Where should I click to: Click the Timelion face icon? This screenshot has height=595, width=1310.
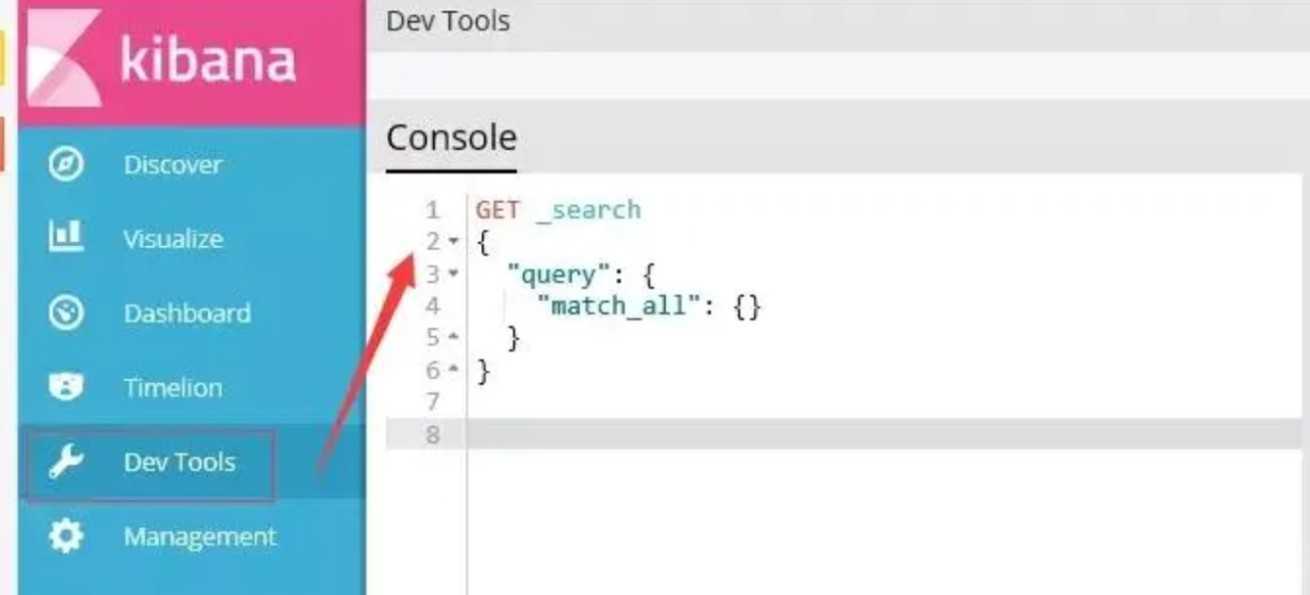pos(66,387)
